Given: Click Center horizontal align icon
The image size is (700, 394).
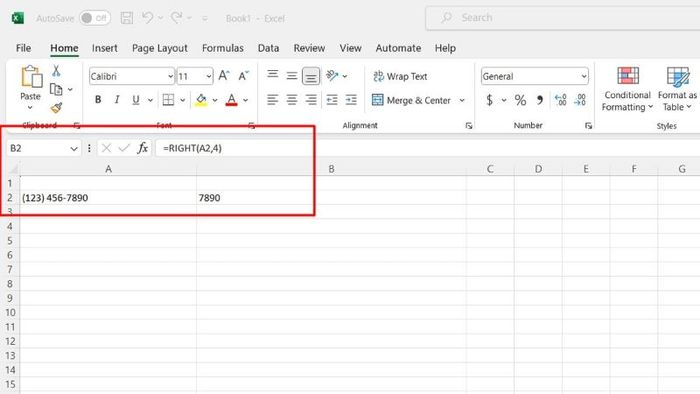Looking at the screenshot, I should (x=292, y=100).
